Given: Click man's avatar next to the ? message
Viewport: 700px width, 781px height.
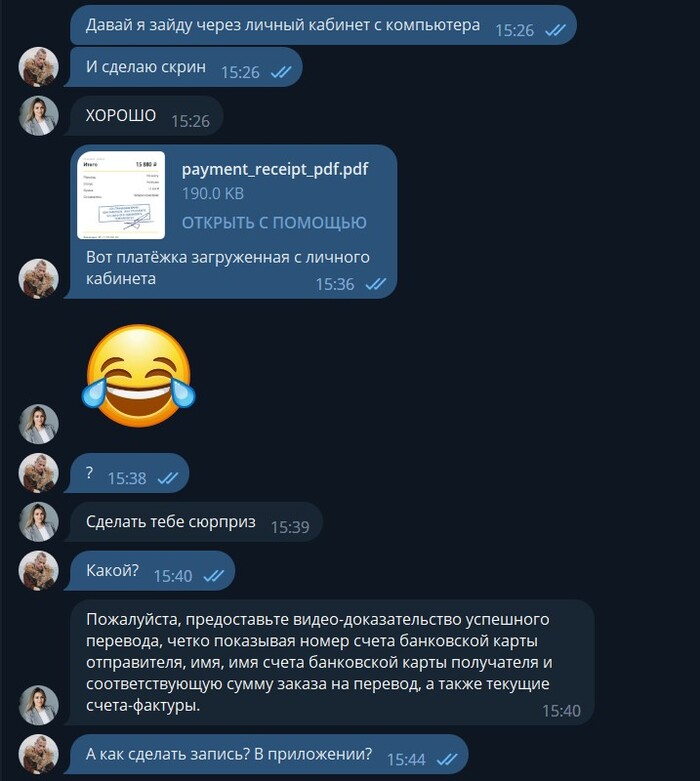Looking at the screenshot, I should 38,473.
